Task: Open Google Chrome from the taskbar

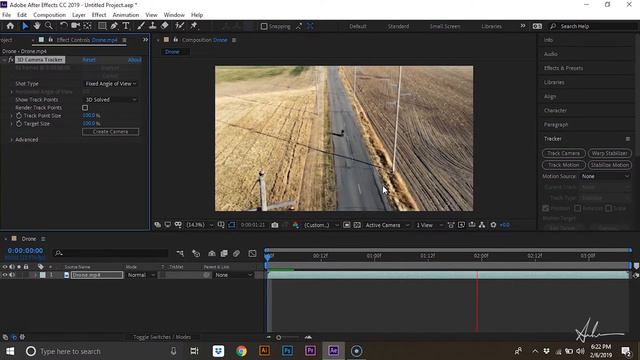Action: point(241,351)
